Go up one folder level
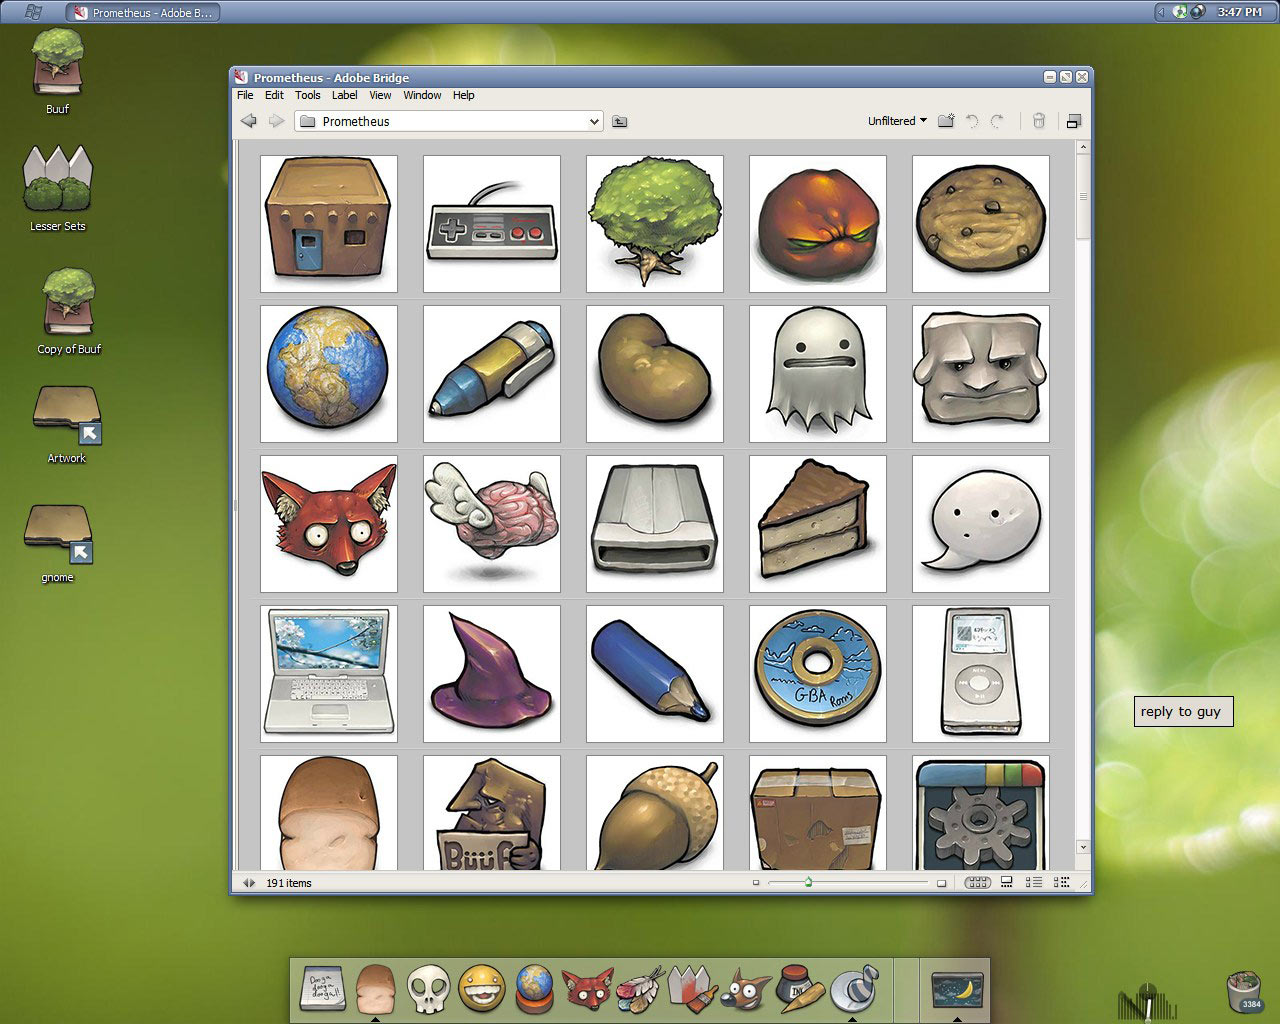The width and height of the screenshot is (1280, 1024). point(620,121)
